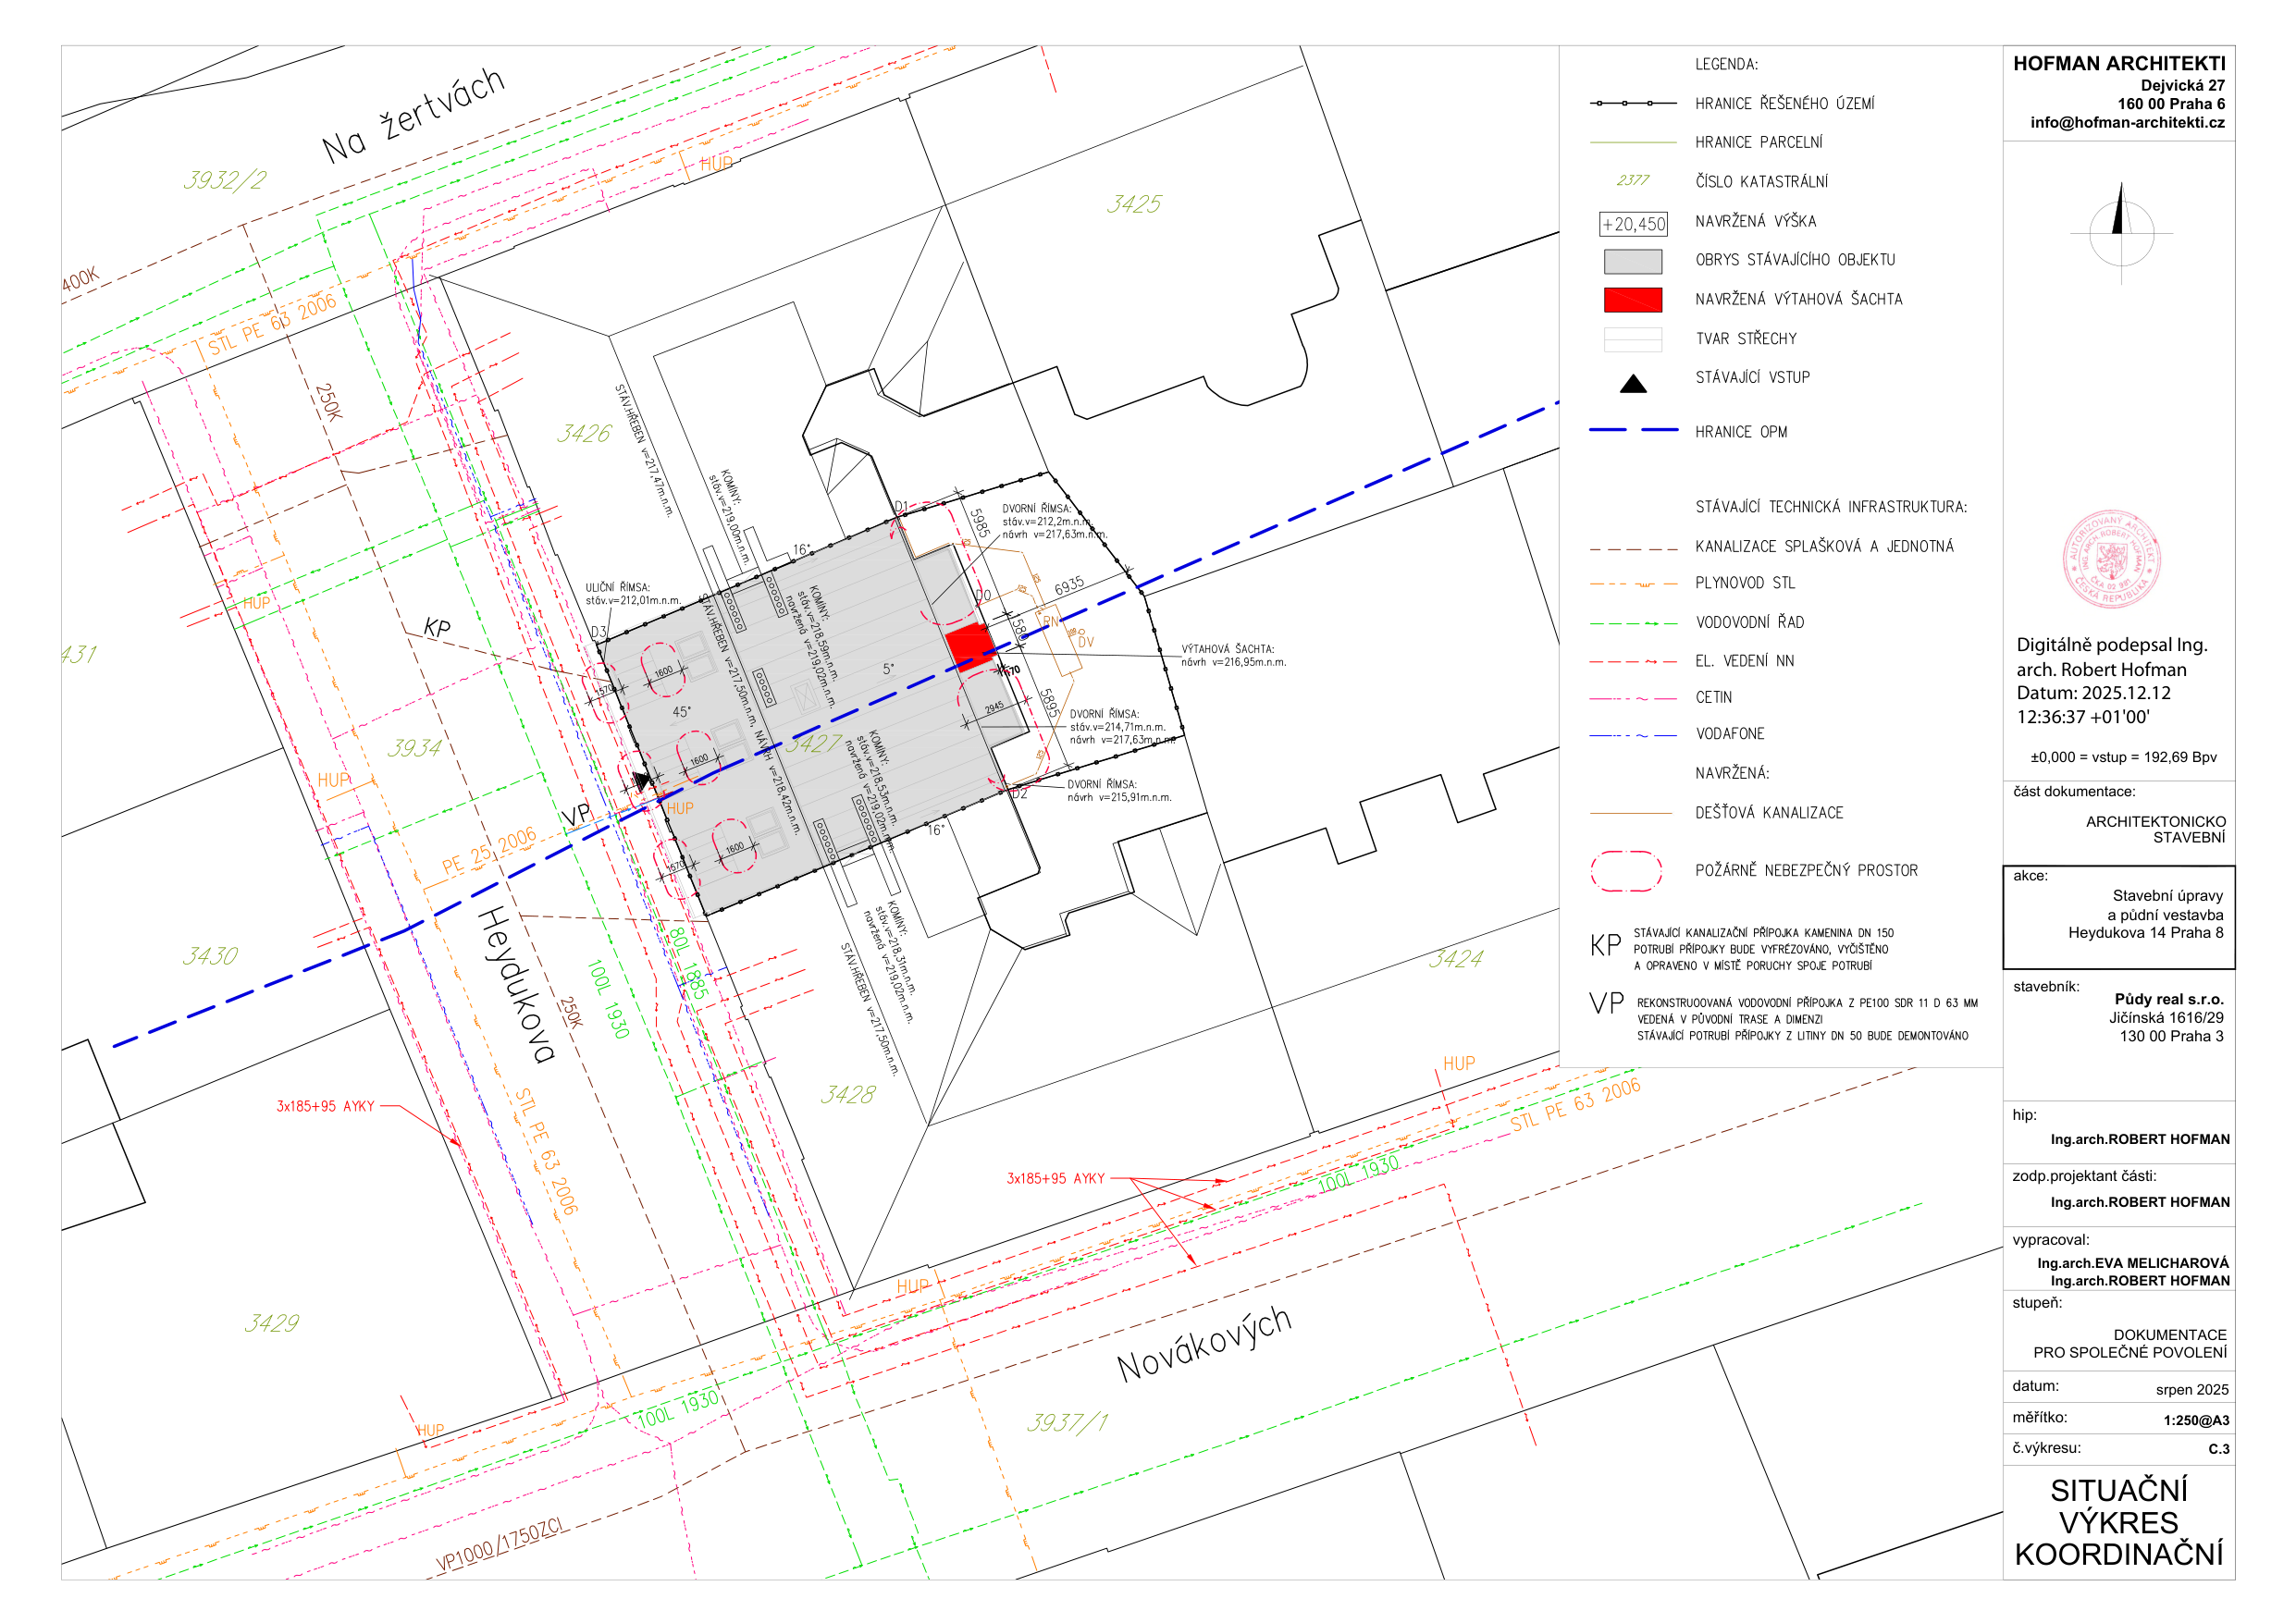Click the SITUAČNÍ VÝKRES KOORDINAČNÍ drawing title
The width and height of the screenshot is (2296, 1623).
pos(2119,1522)
